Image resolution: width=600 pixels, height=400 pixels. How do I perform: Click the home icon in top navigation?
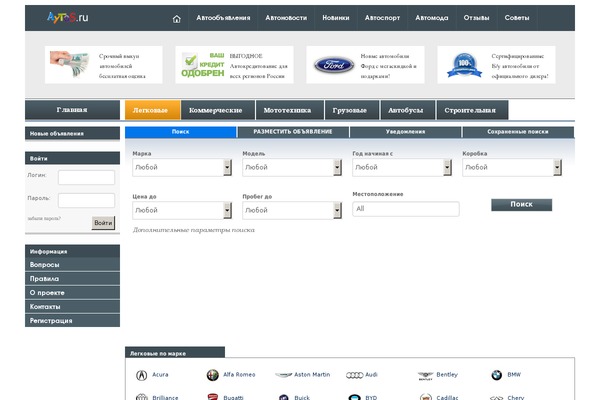[176, 18]
